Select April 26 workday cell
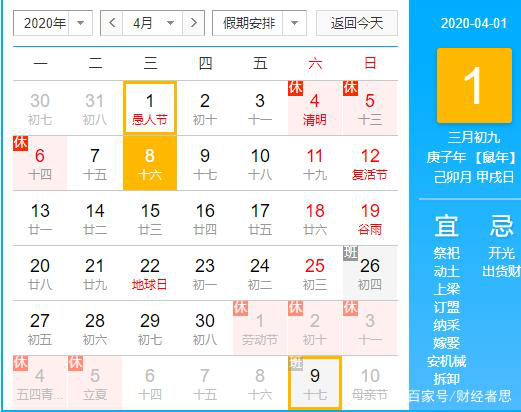The height and width of the screenshot is (412, 521). tap(370, 273)
